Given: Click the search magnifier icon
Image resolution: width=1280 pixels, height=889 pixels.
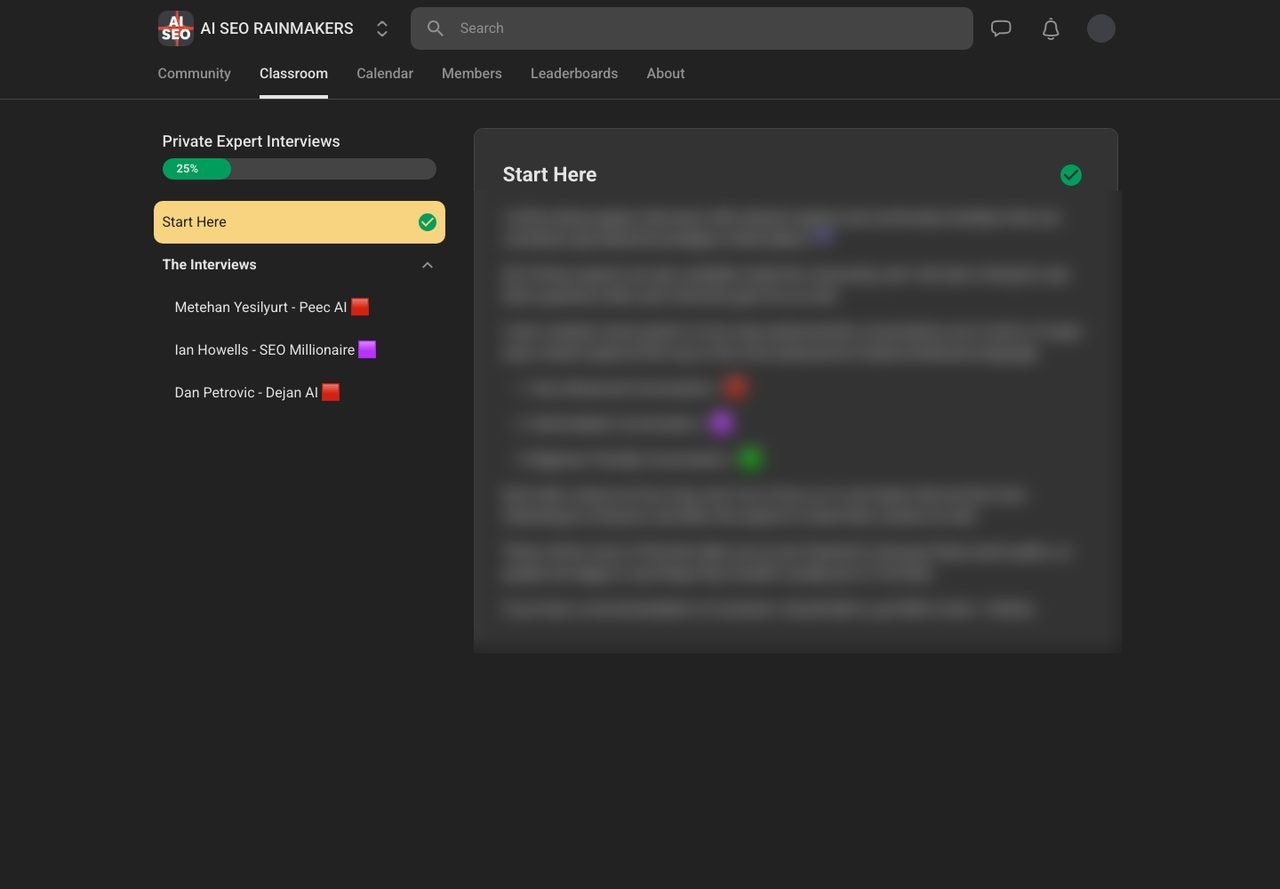Looking at the screenshot, I should [435, 28].
